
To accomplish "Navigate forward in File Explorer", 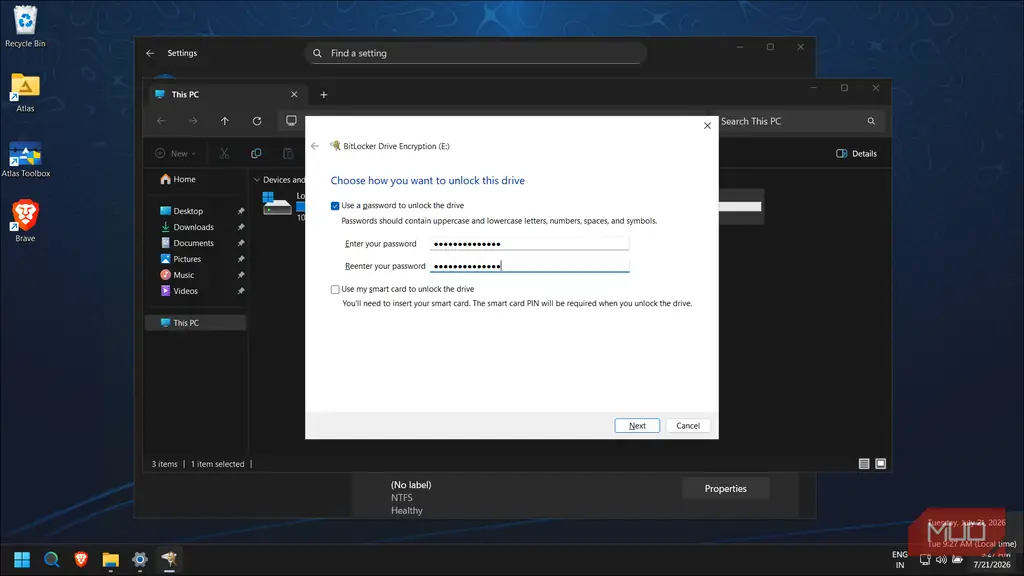I will tap(193, 121).
